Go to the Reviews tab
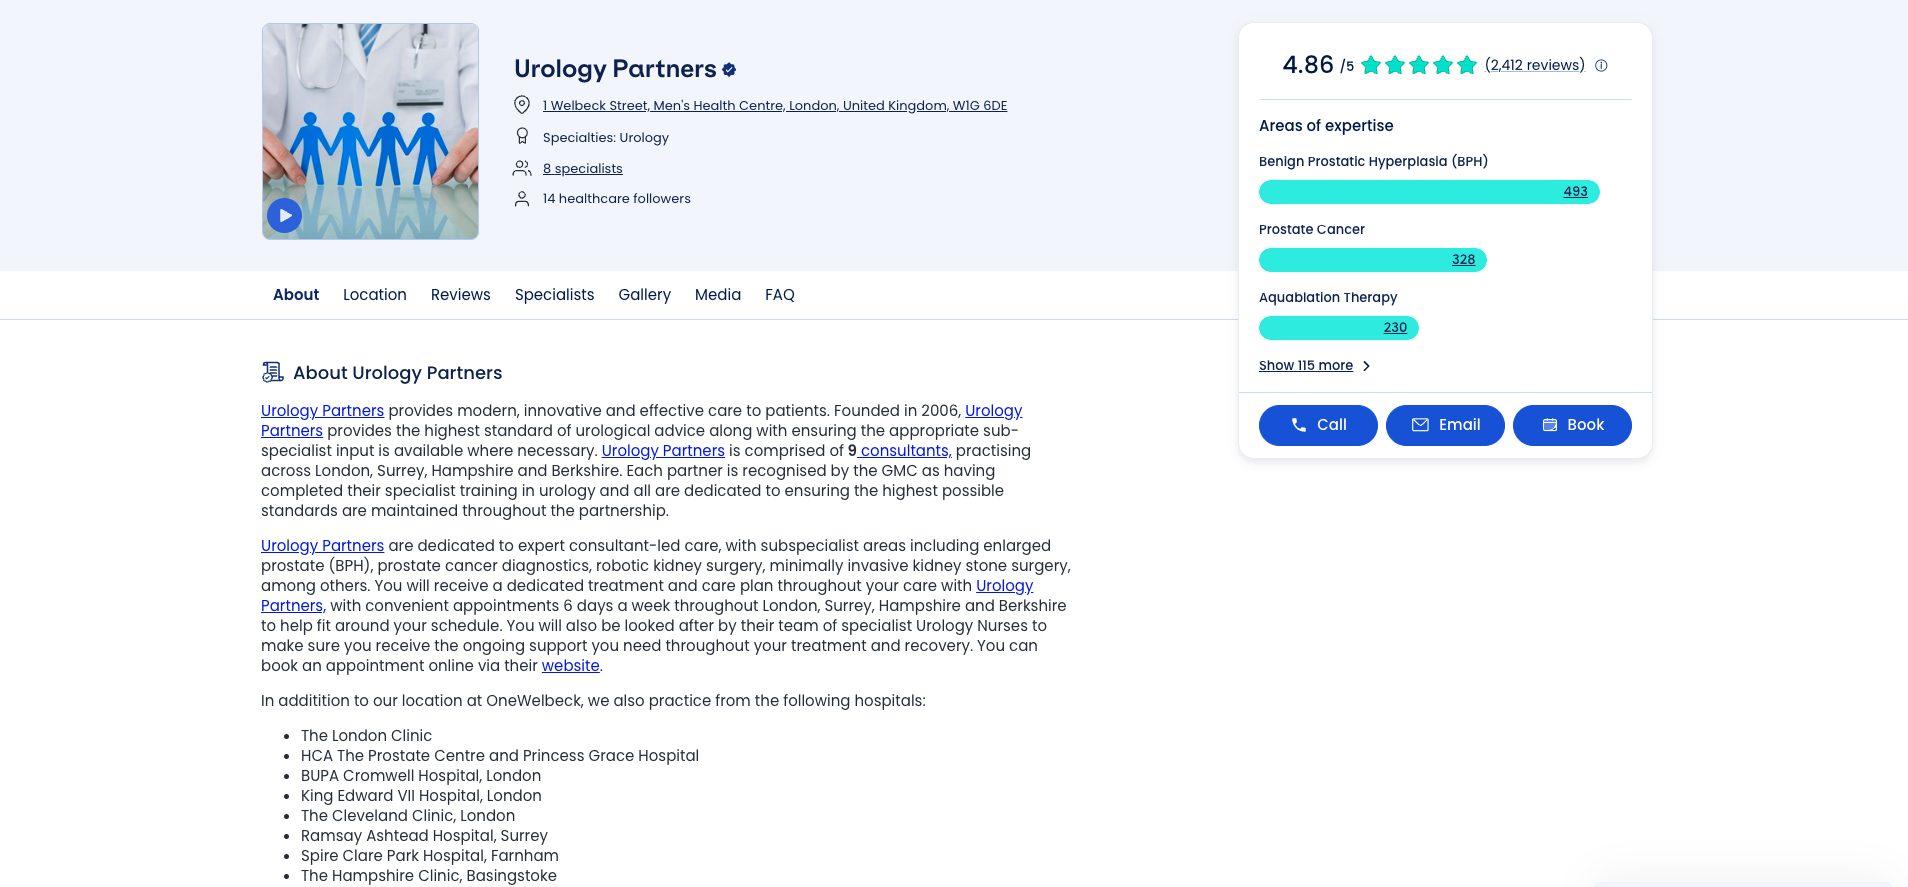 (461, 295)
